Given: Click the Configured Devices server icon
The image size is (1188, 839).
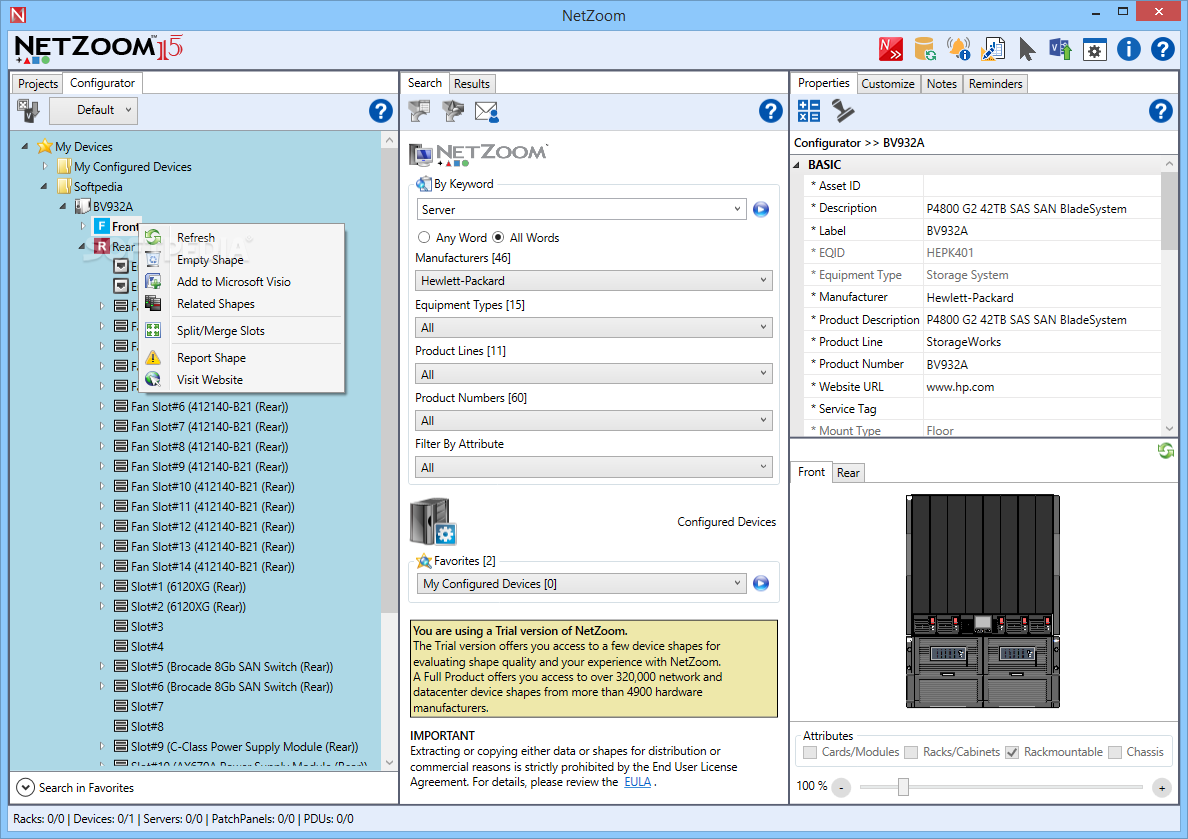Looking at the screenshot, I should pos(433,521).
